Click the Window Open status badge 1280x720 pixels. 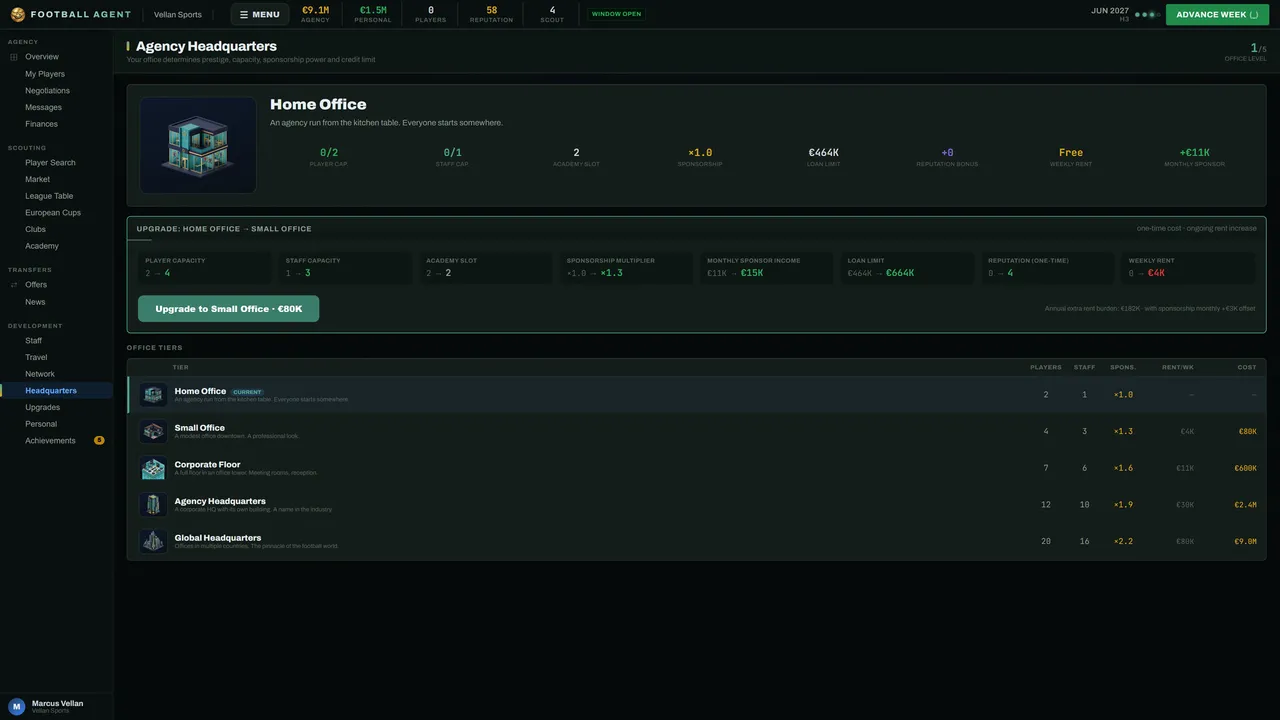pos(617,14)
